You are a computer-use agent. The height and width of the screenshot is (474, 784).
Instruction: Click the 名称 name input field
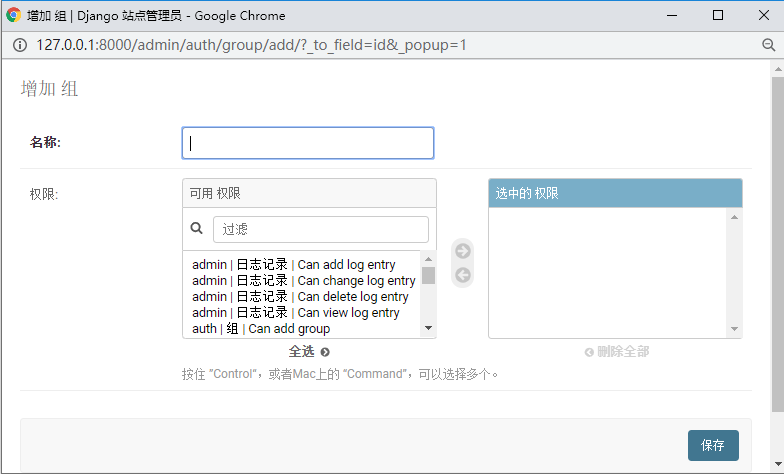(x=308, y=143)
